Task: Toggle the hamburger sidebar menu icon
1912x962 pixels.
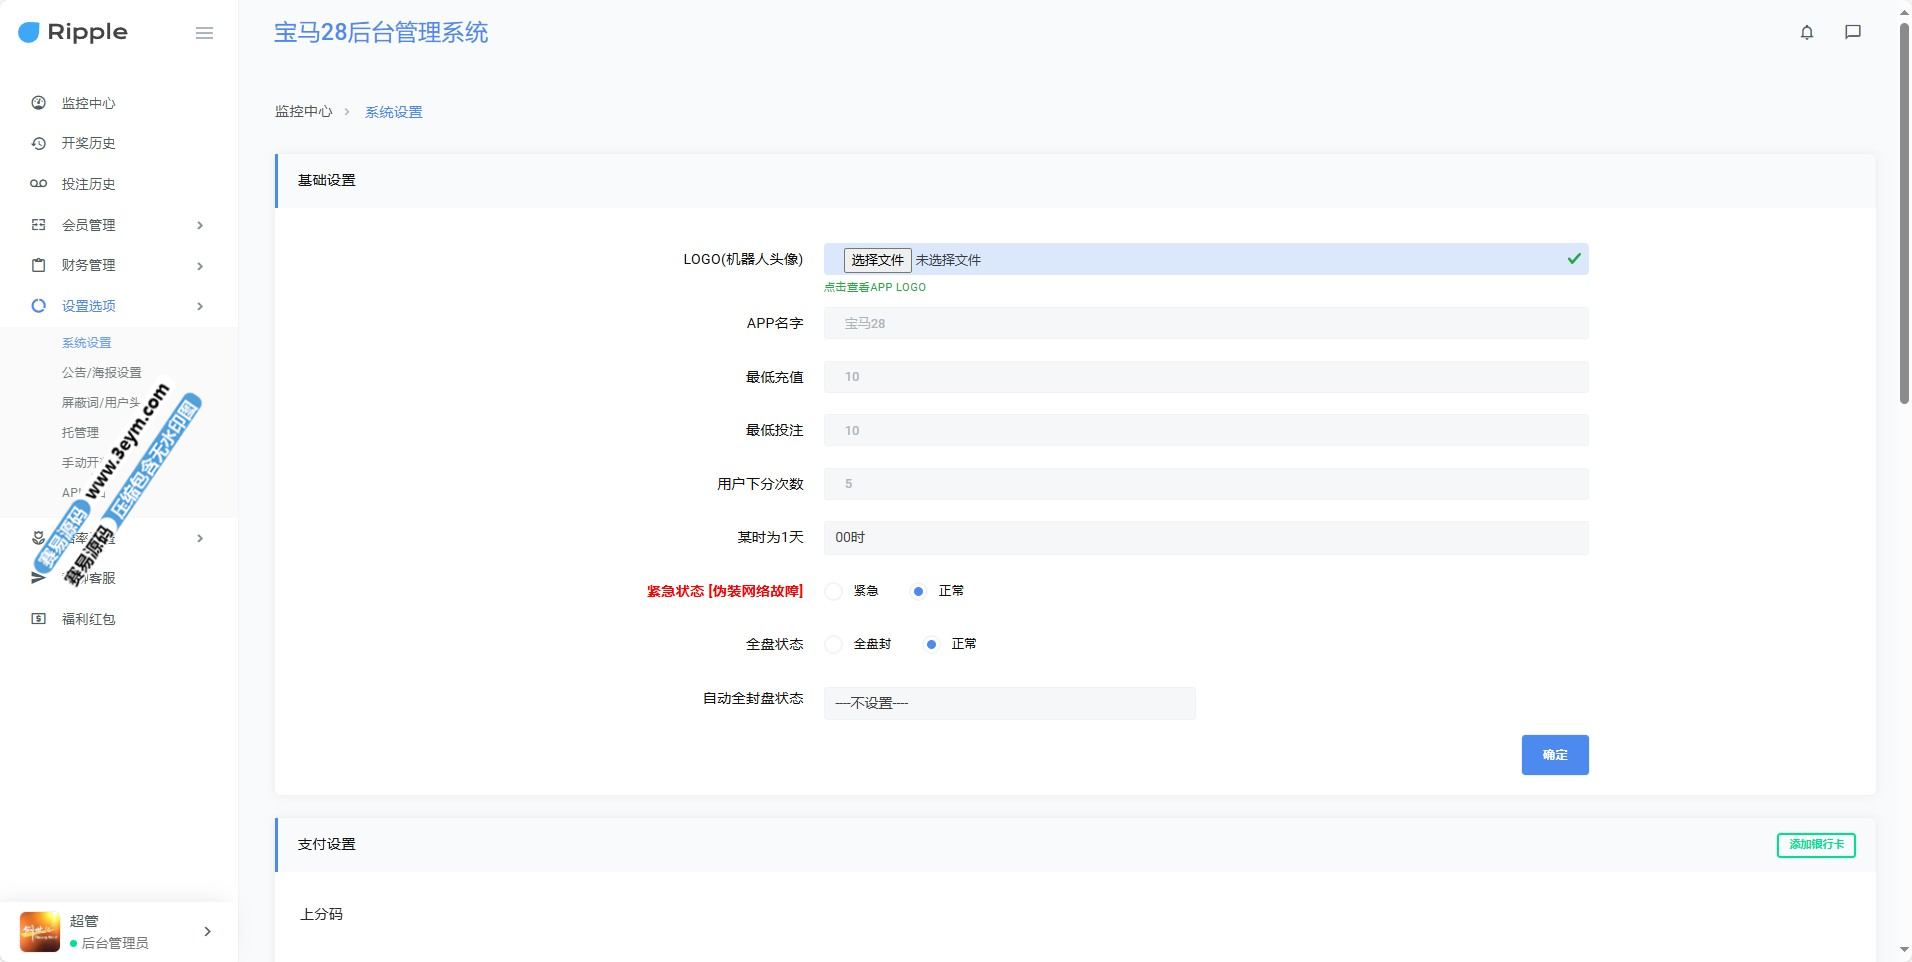Action: [204, 33]
